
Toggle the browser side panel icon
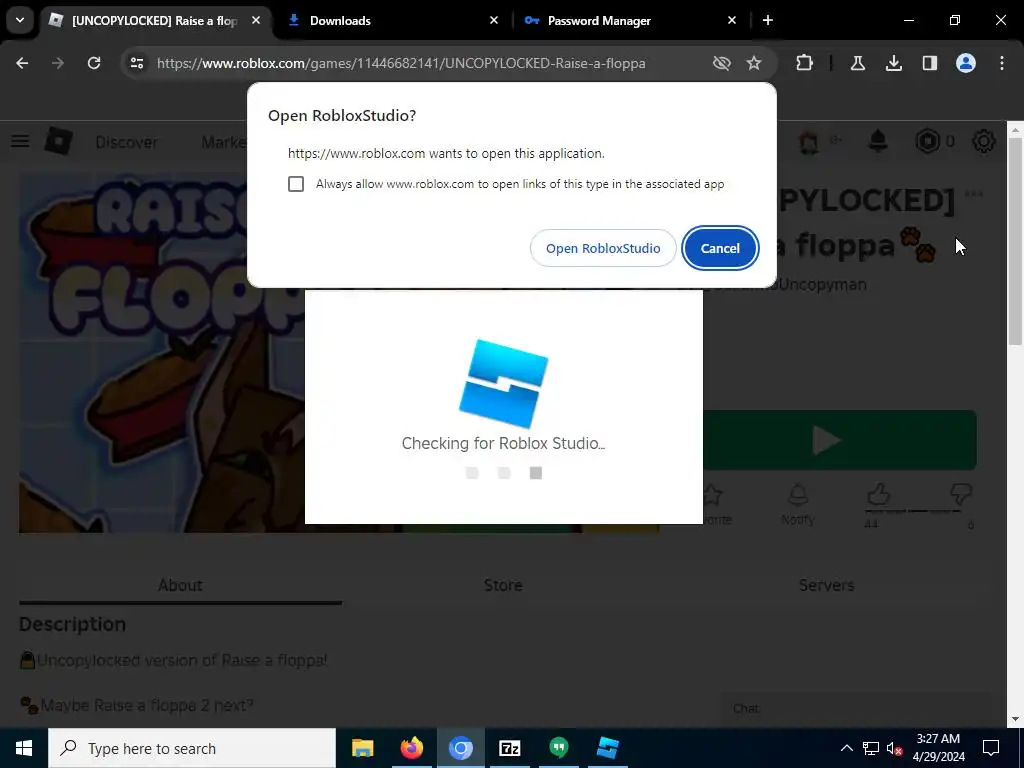tap(929, 63)
